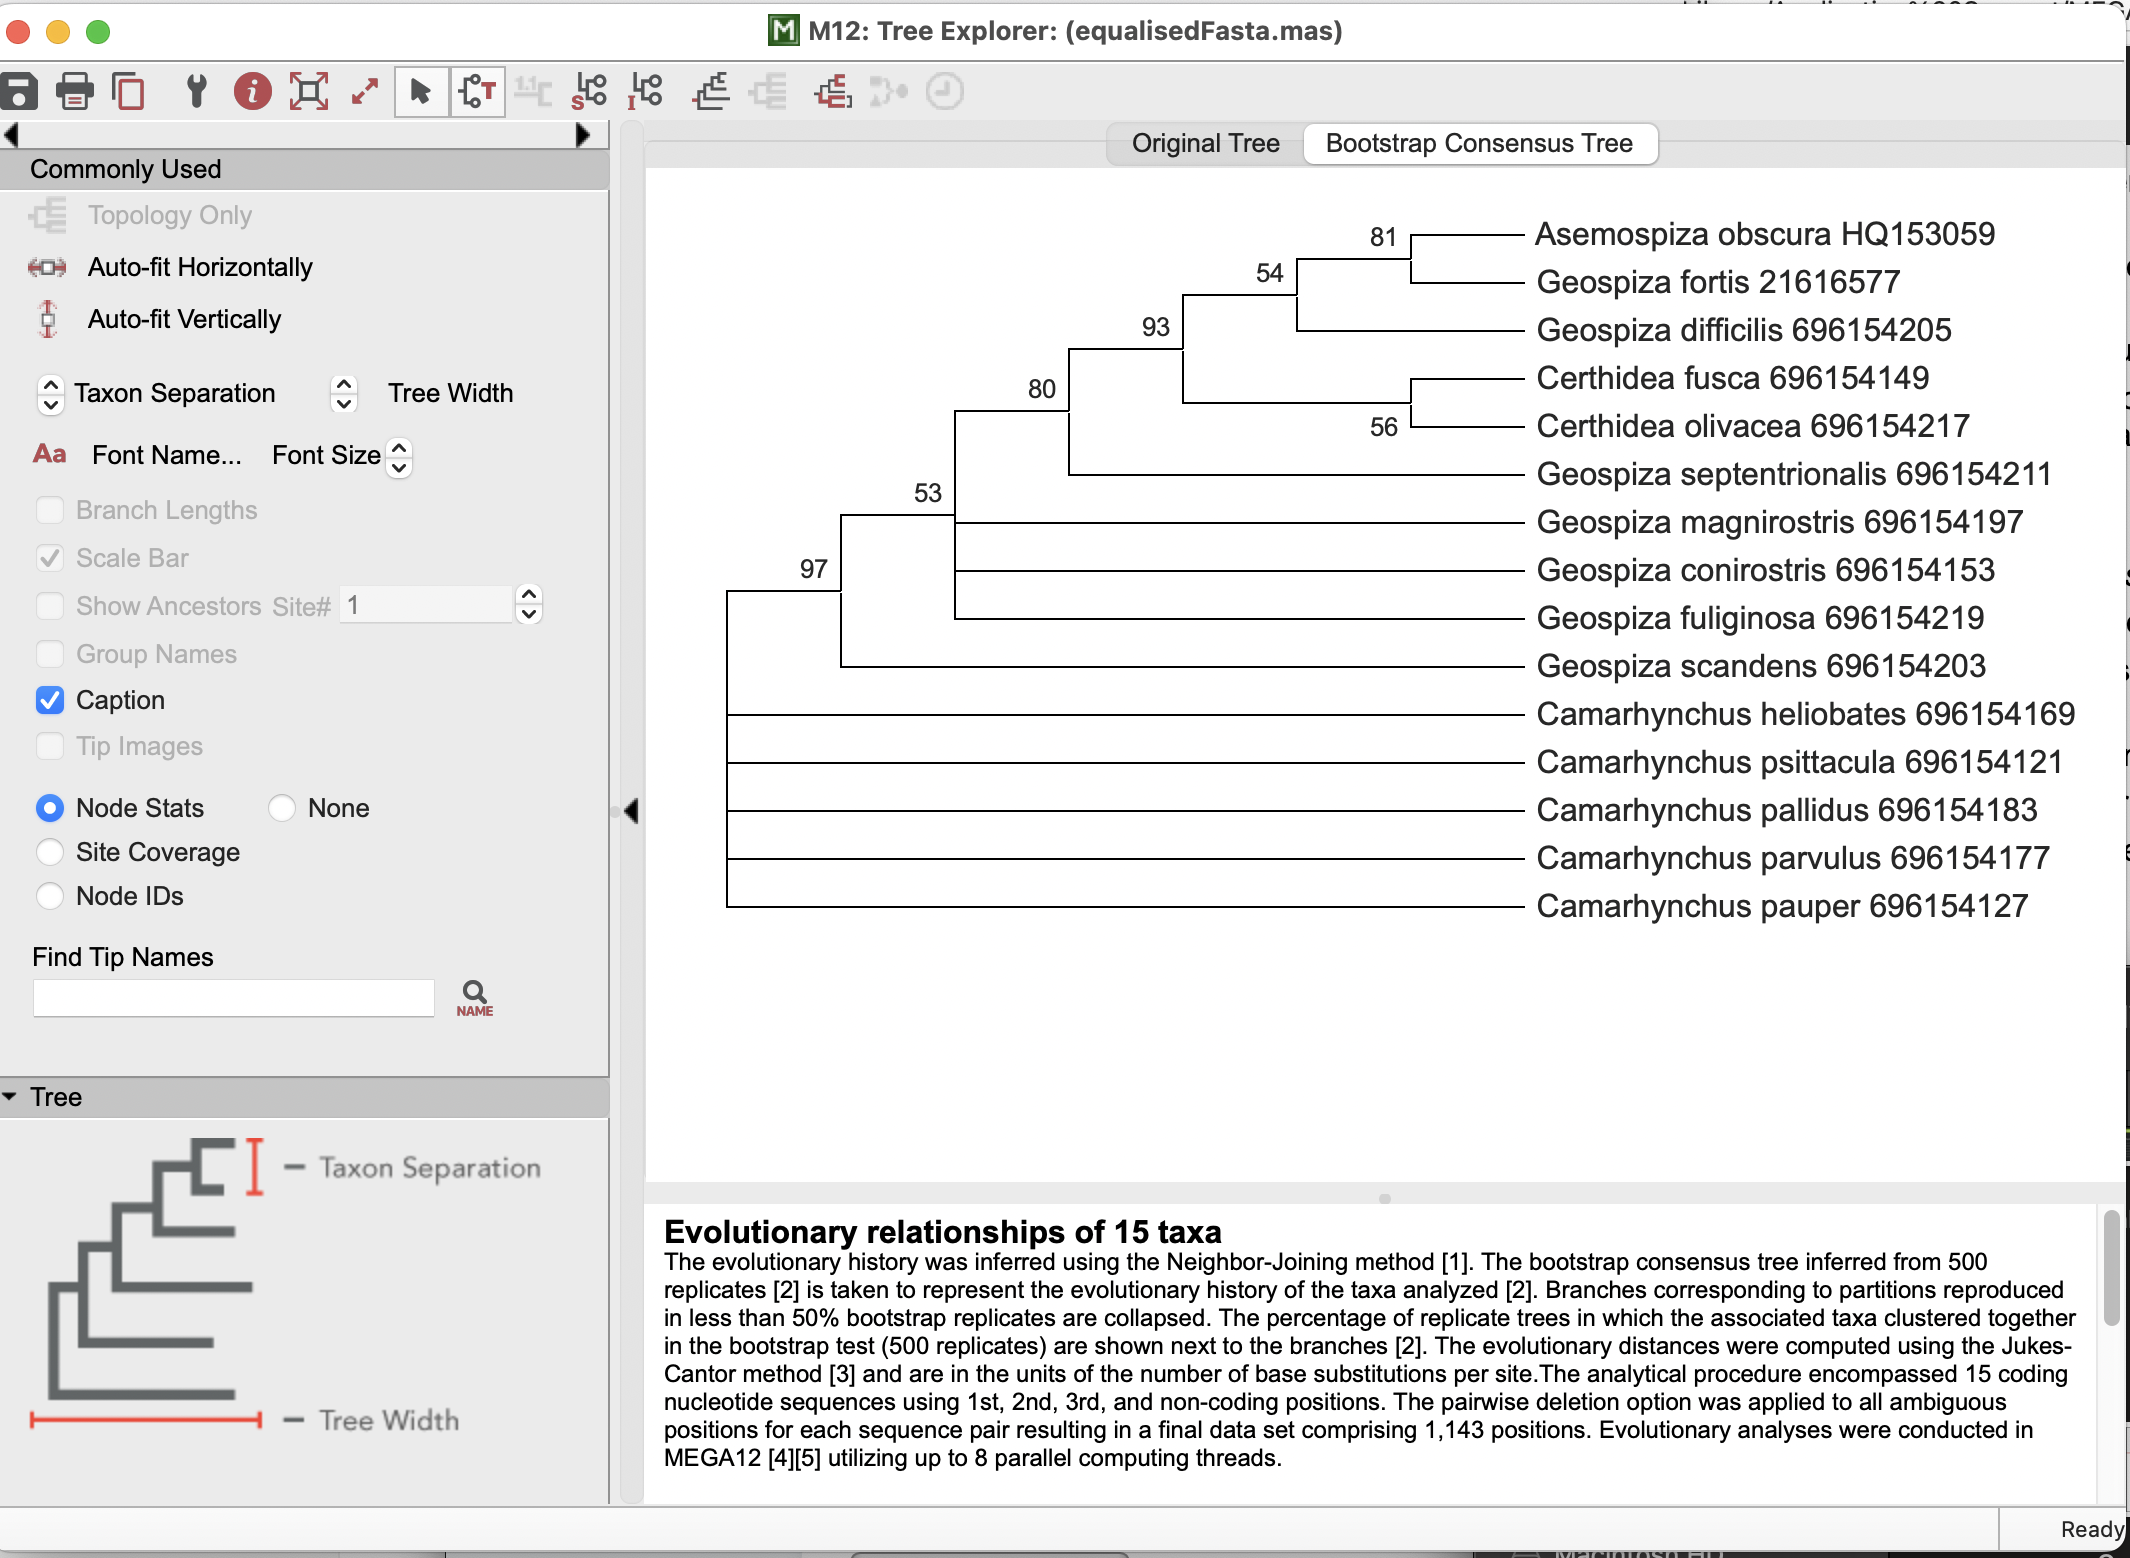Click the greyed ancestral shapes icon
Image resolution: width=2130 pixels, height=1558 pixels.
point(888,91)
